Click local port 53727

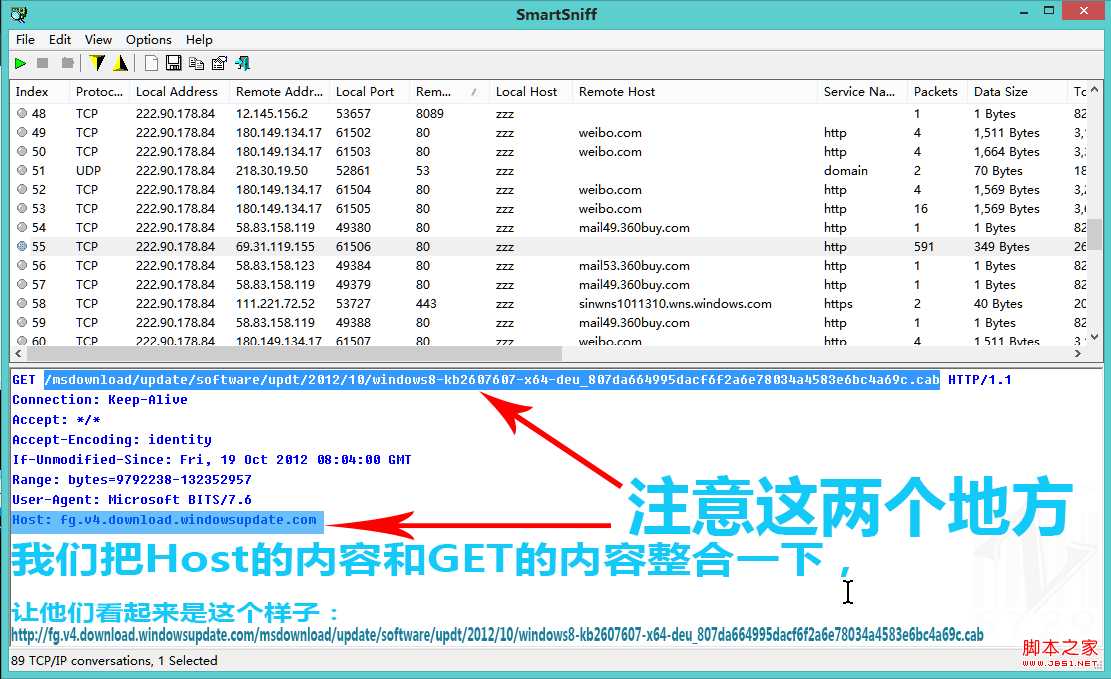coord(353,303)
